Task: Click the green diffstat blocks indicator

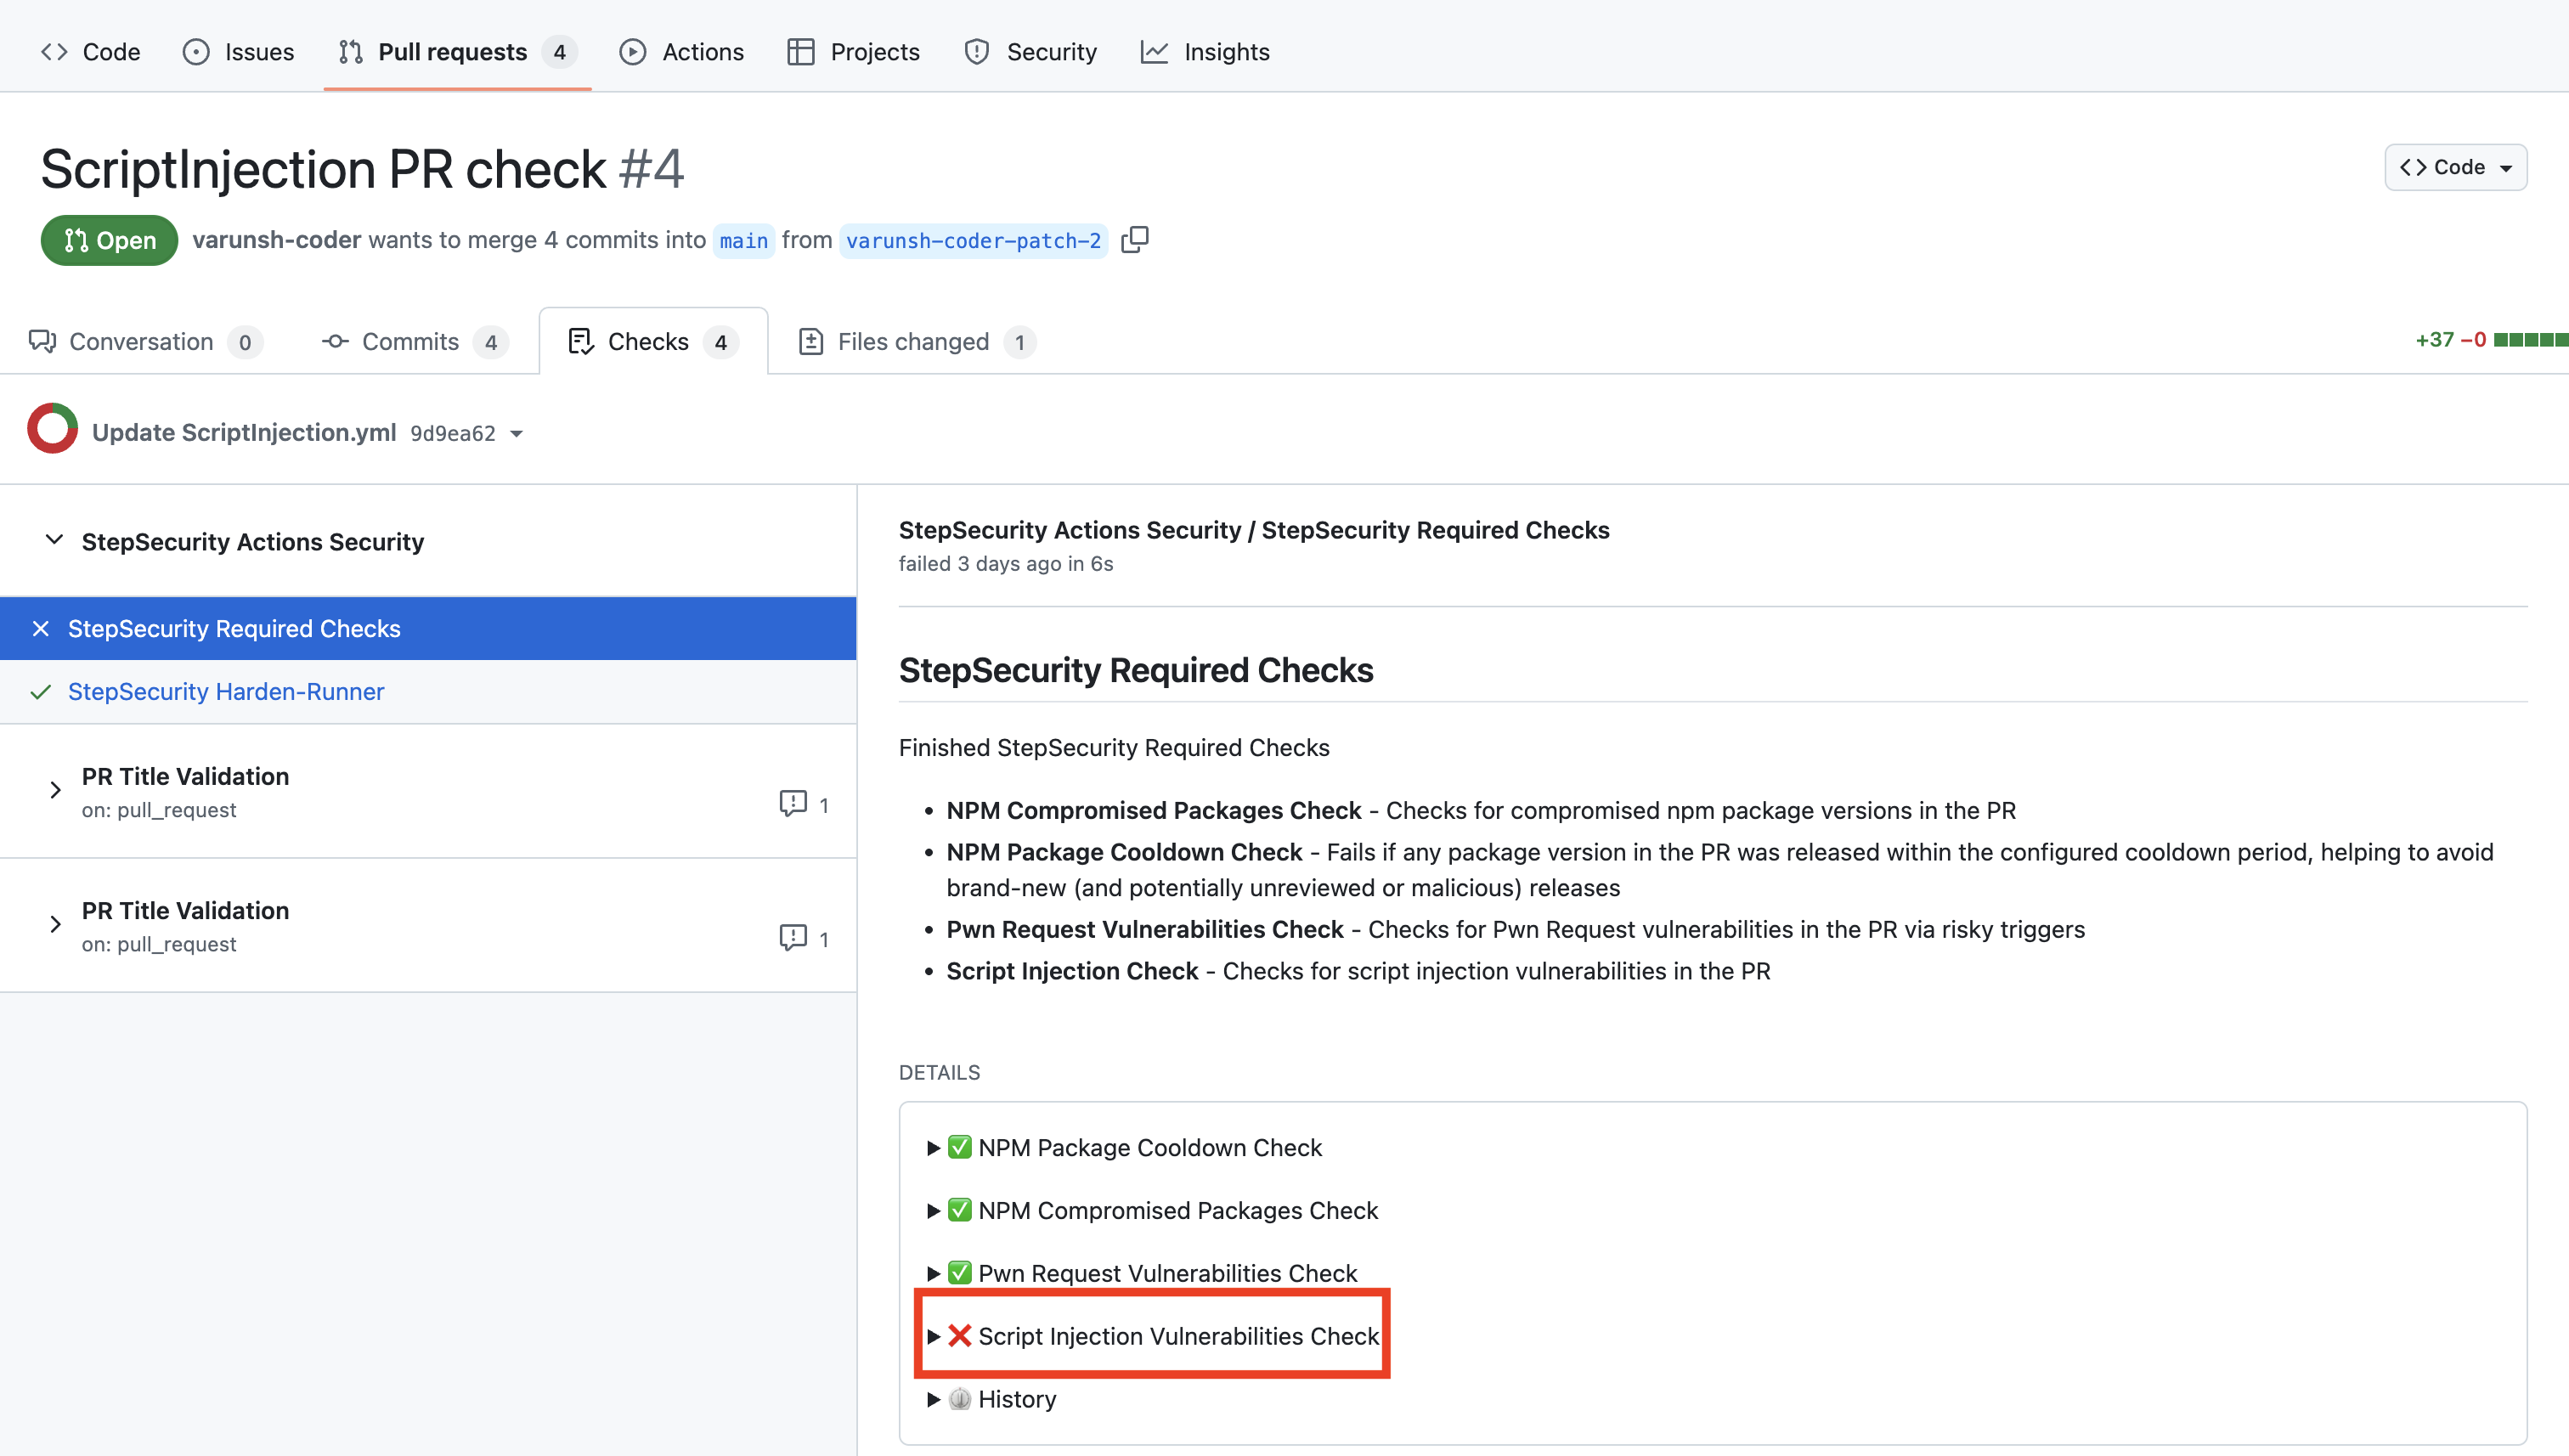Action: 2530,340
